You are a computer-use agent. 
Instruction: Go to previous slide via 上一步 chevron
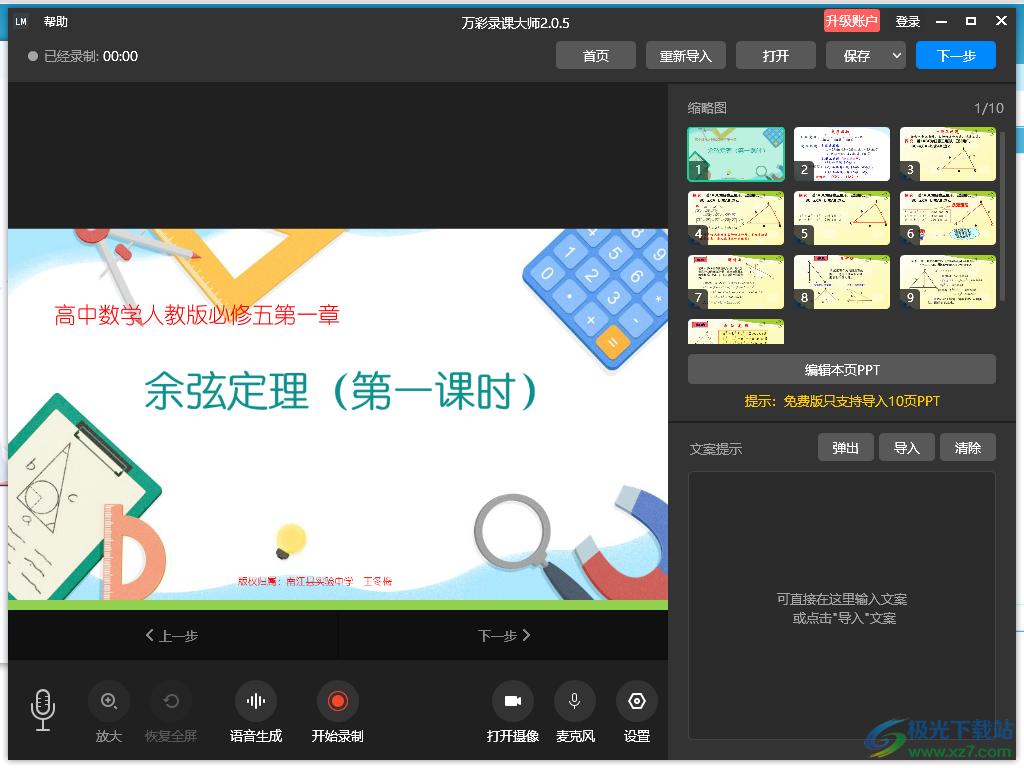[172, 635]
